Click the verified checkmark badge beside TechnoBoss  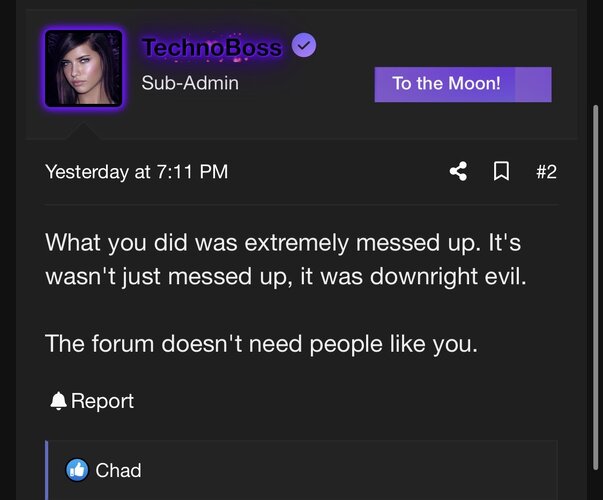(304, 45)
